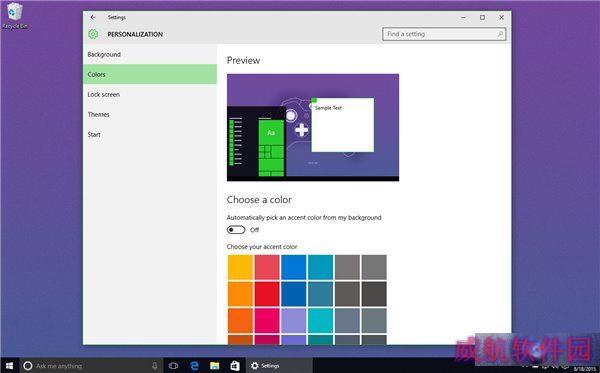Click the back arrow in Settings
The width and height of the screenshot is (600, 373).
(x=93, y=17)
